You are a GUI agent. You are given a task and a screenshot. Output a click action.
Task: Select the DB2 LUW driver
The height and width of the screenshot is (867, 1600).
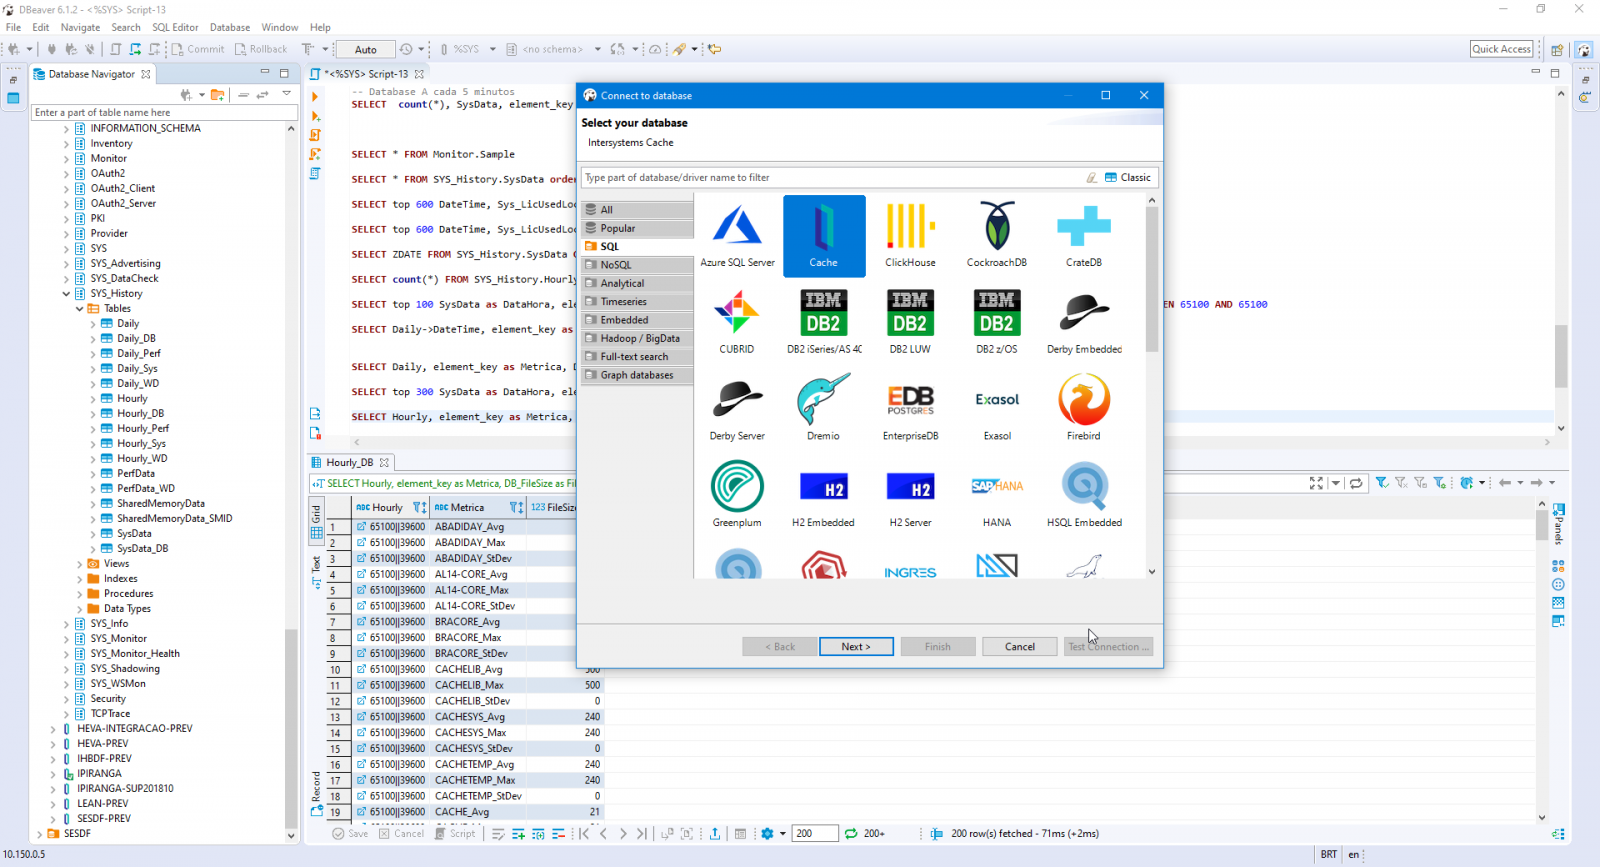pos(910,322)
